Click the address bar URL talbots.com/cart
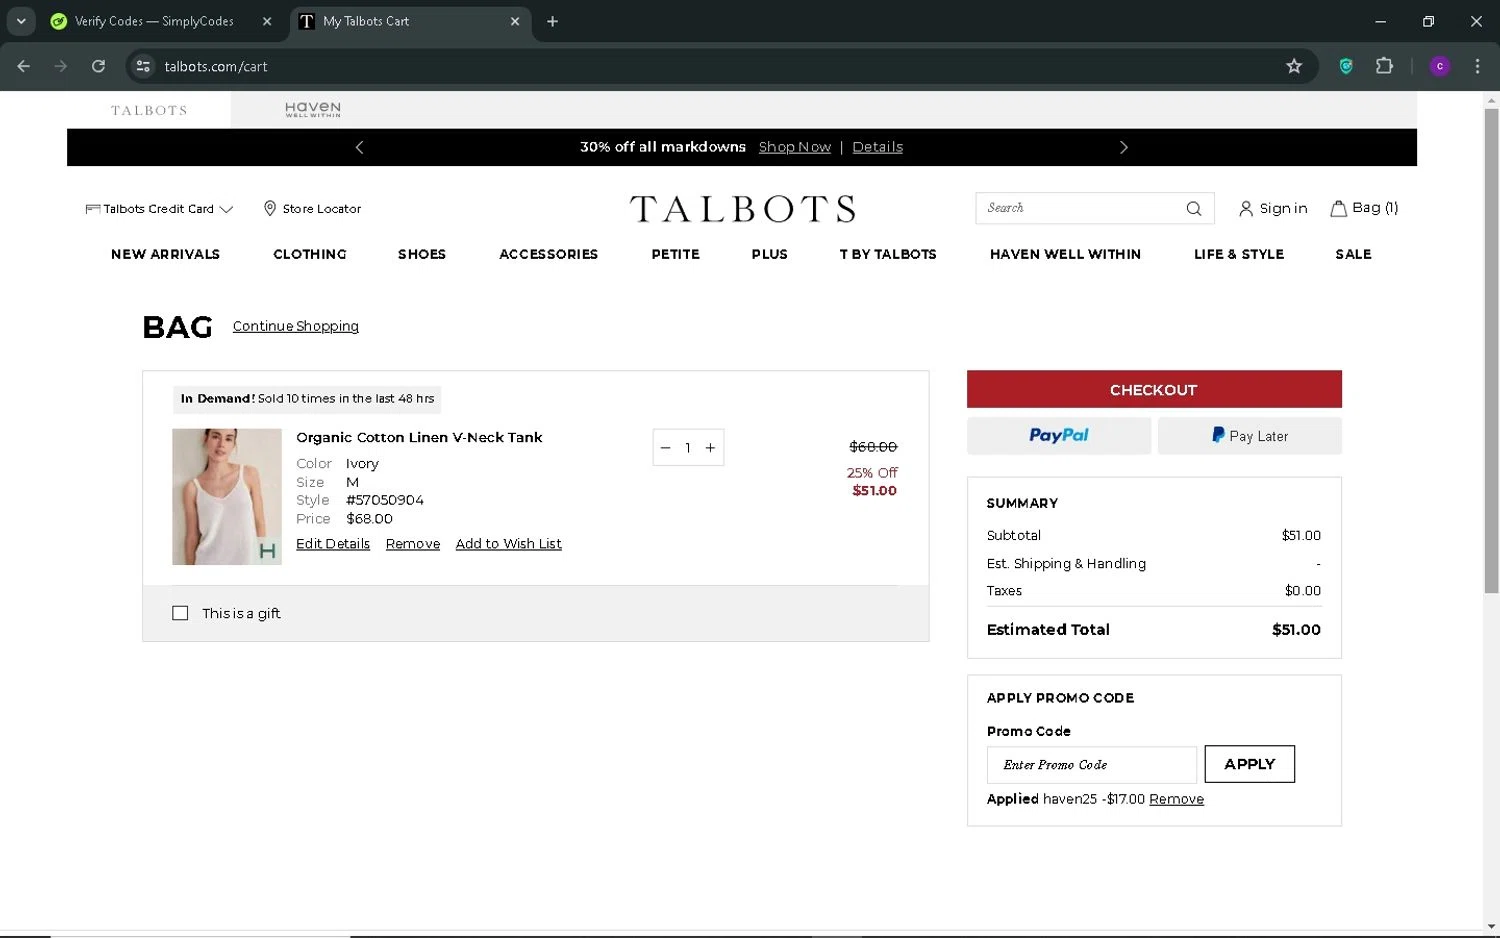Viewport: 1500px width, 938px height. click(216, 66)
